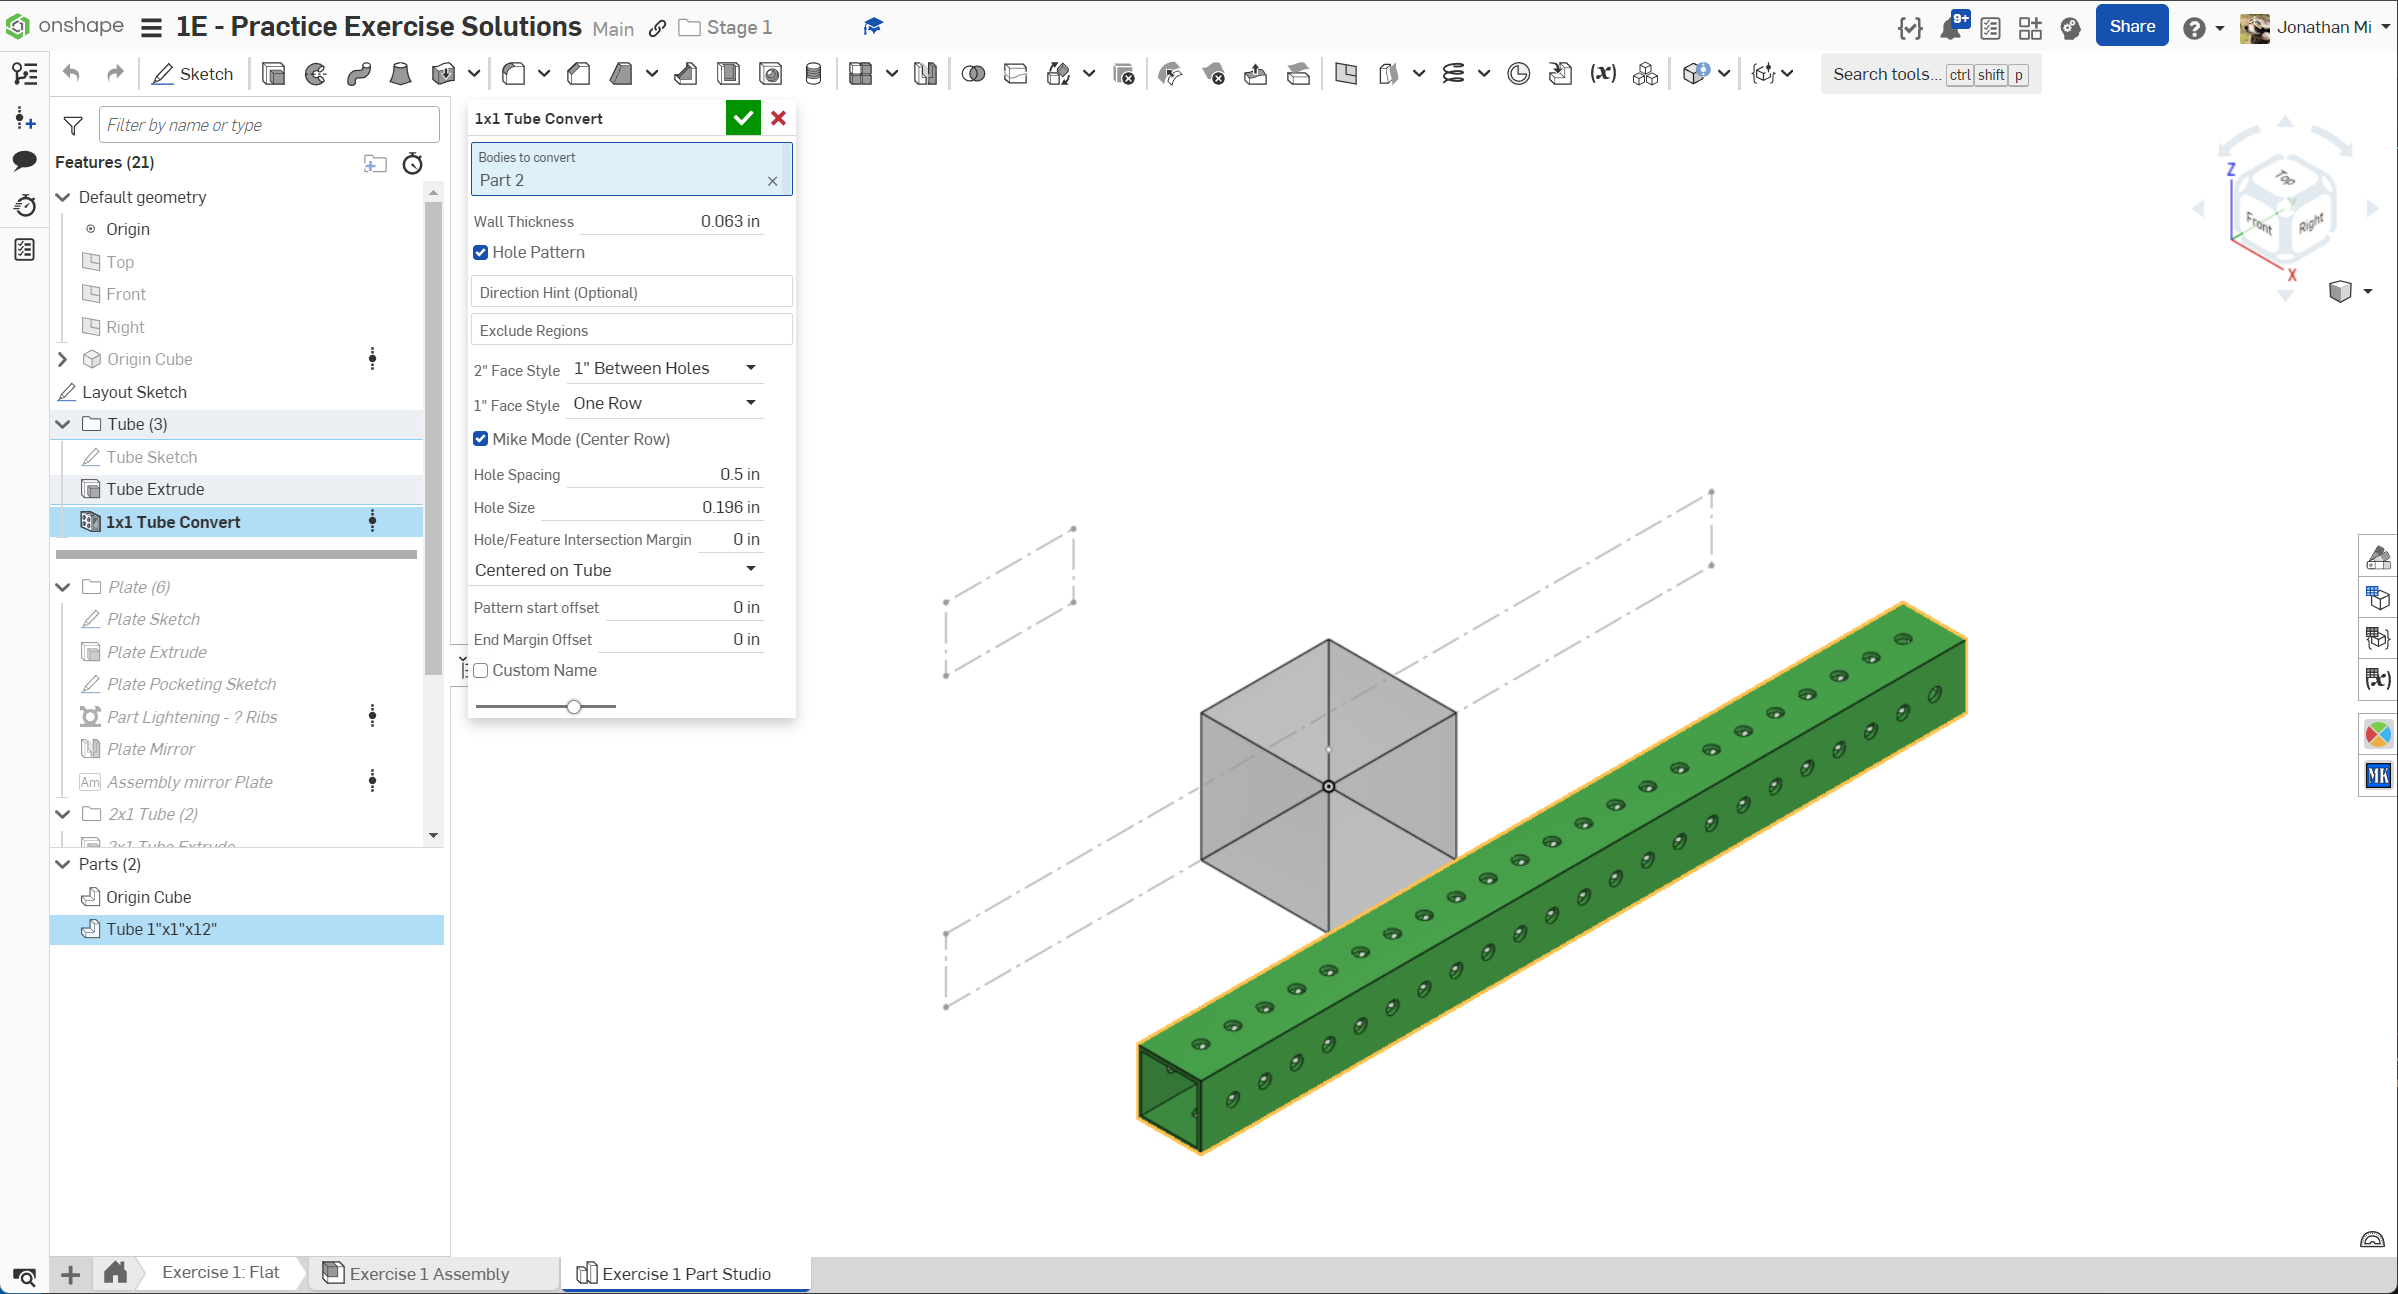
Task: Open the Centered on Tube dropdown
Action: (x=615, y=570)
